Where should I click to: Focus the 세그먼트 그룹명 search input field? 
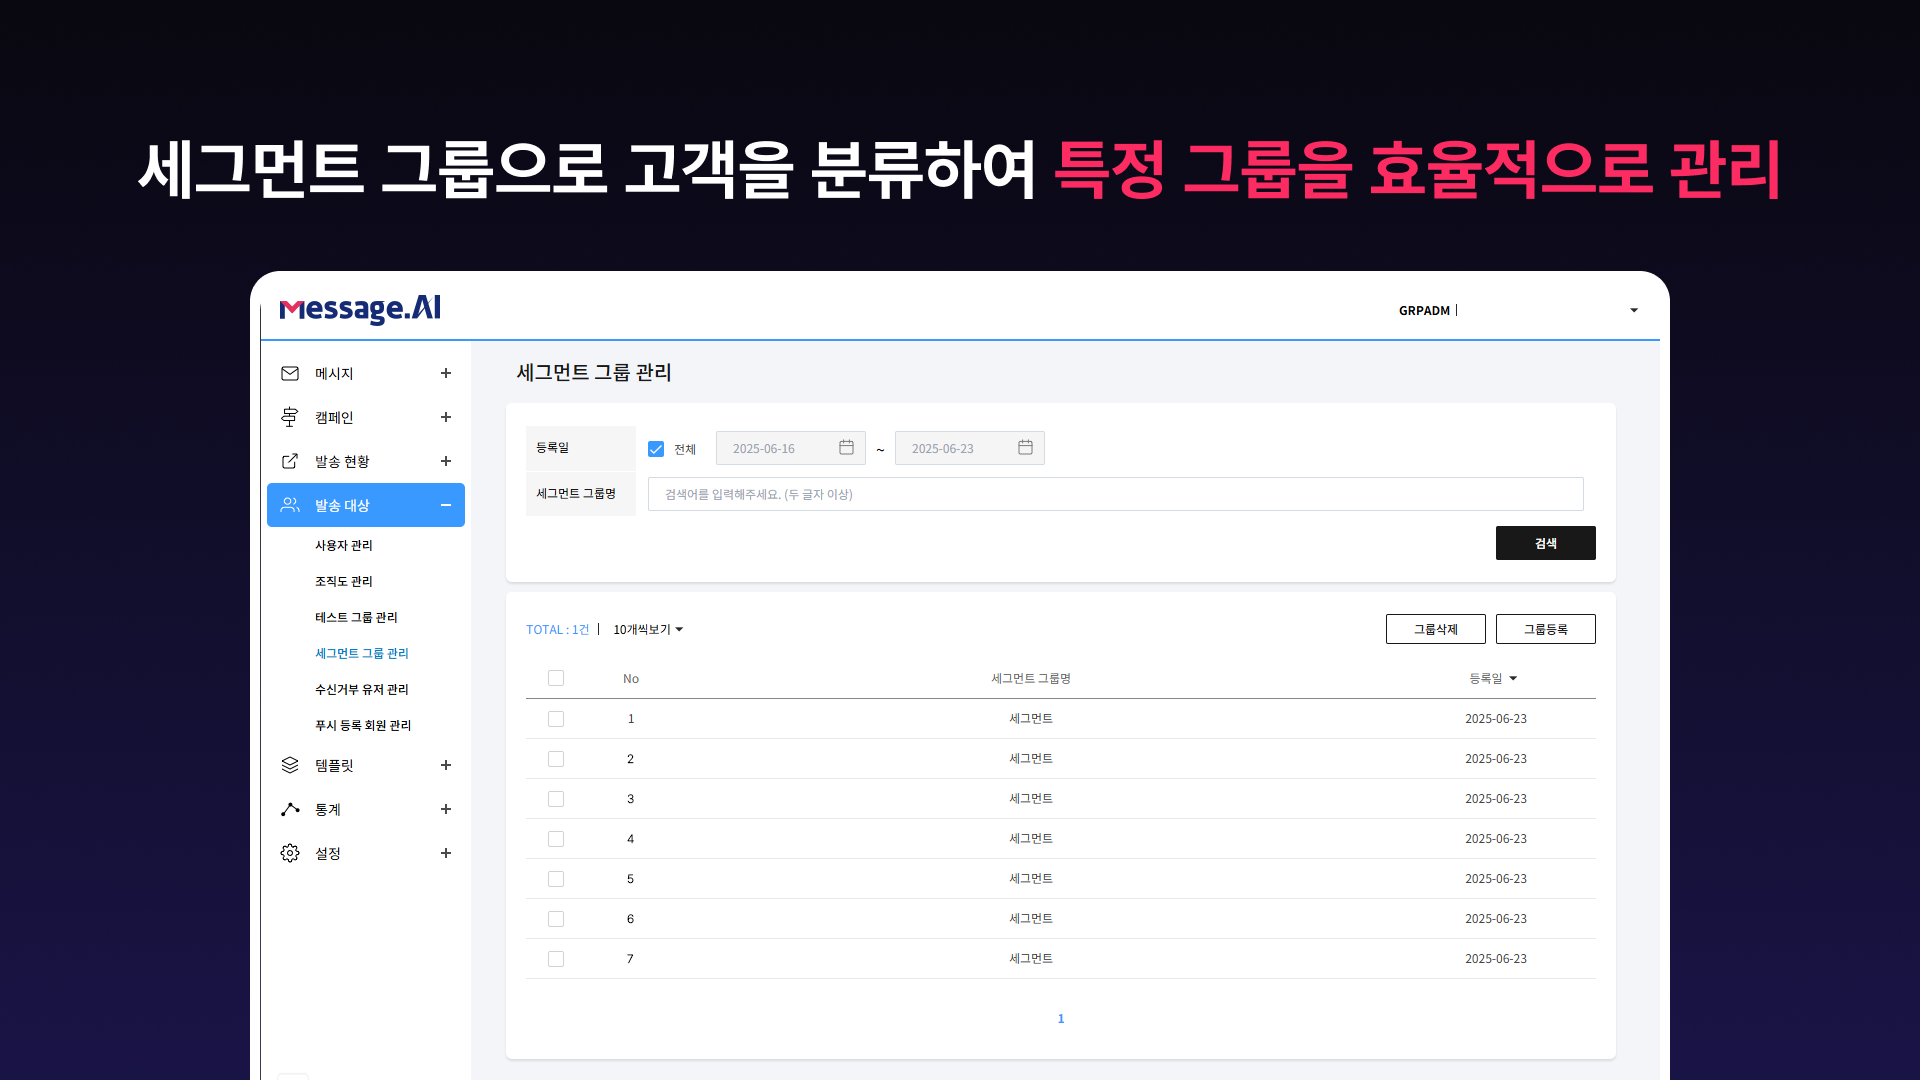tap(1115, 494)
